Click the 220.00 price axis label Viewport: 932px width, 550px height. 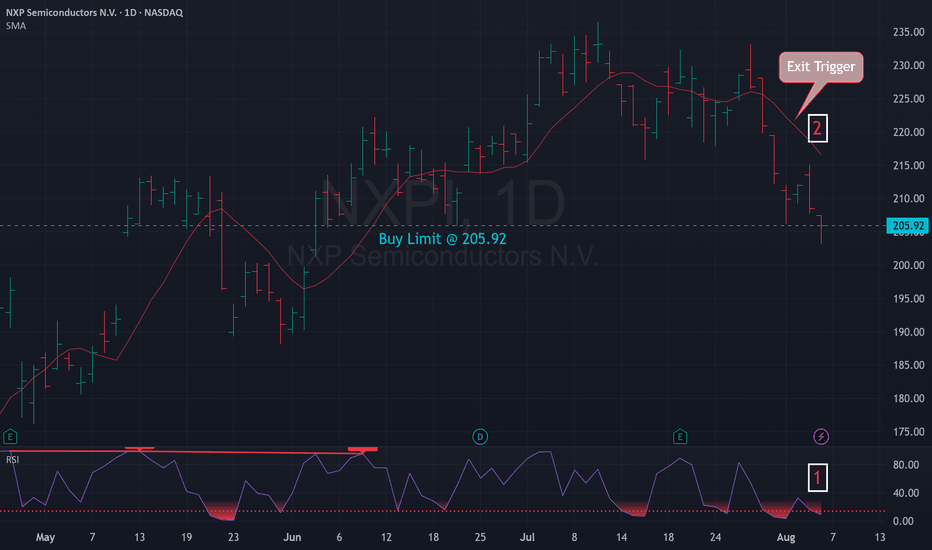(x=908, y=132)
